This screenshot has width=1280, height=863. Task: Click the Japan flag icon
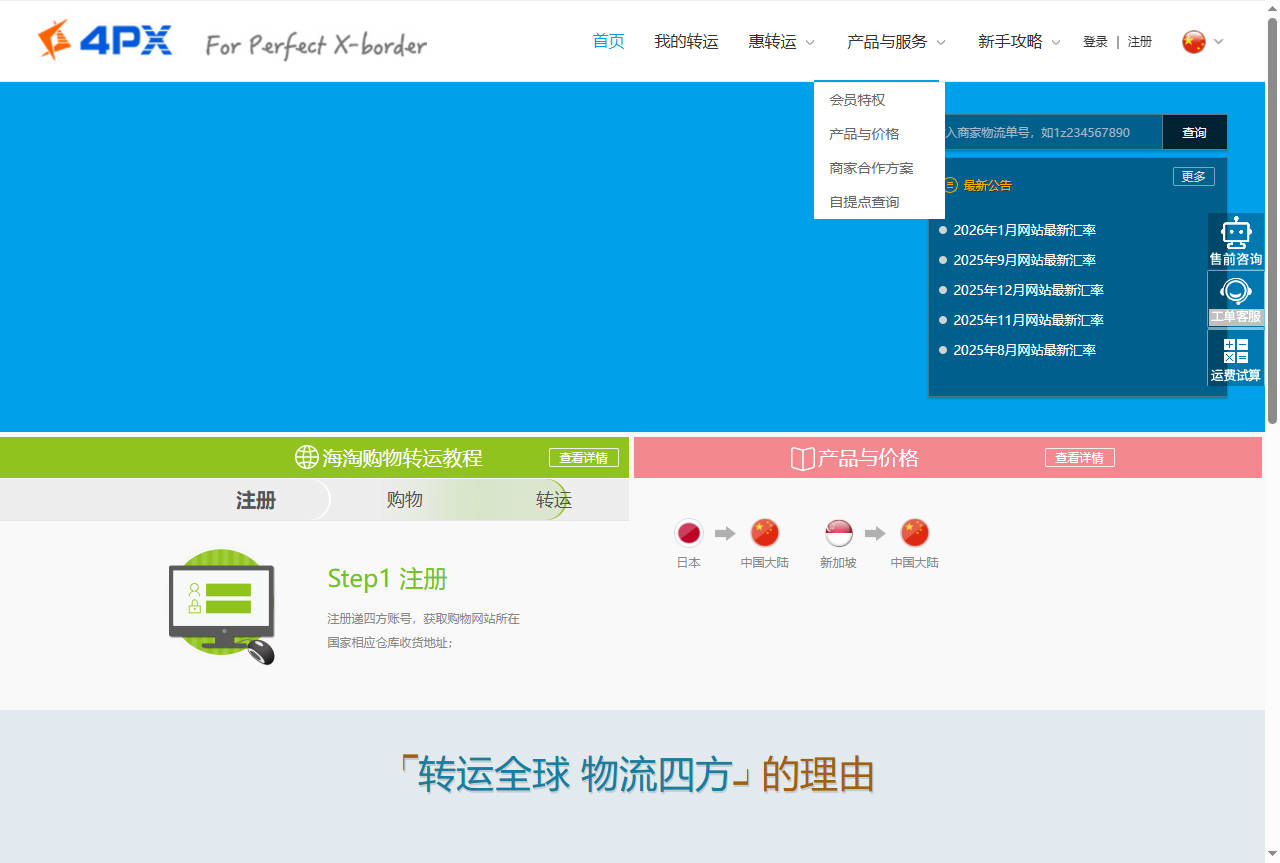tap(689, 533)
